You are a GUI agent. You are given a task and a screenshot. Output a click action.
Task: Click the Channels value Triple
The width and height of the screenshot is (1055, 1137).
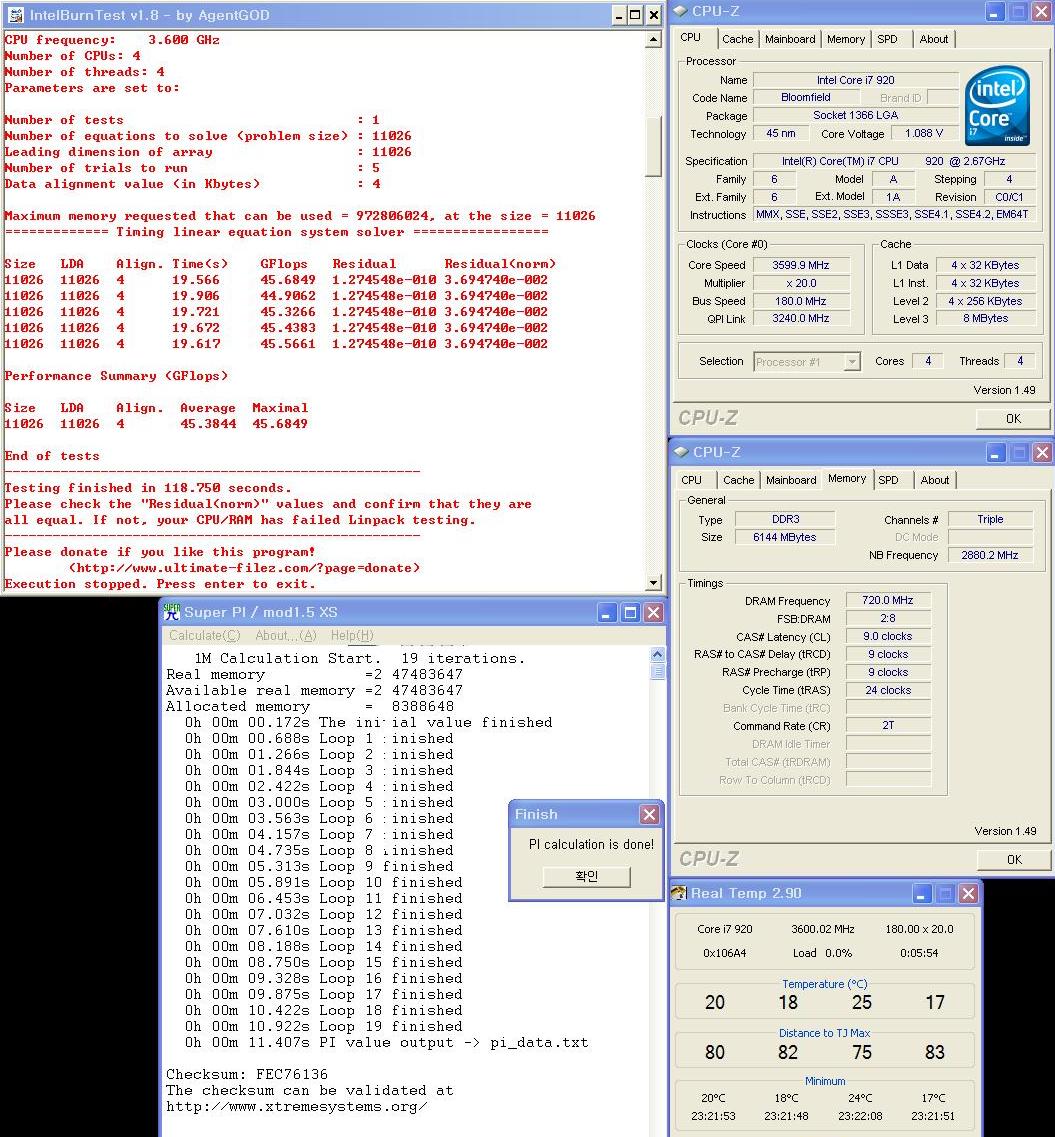coord(990,519)
